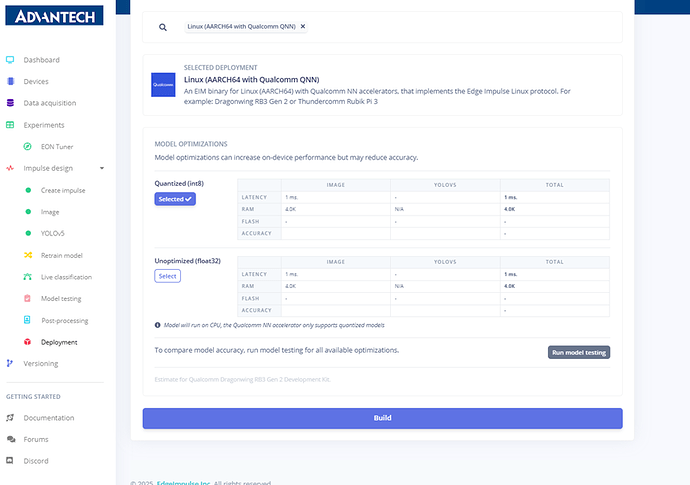Click the Quantized (int8) label
This screenshot has height=485, width=690.
pos(179,184)
